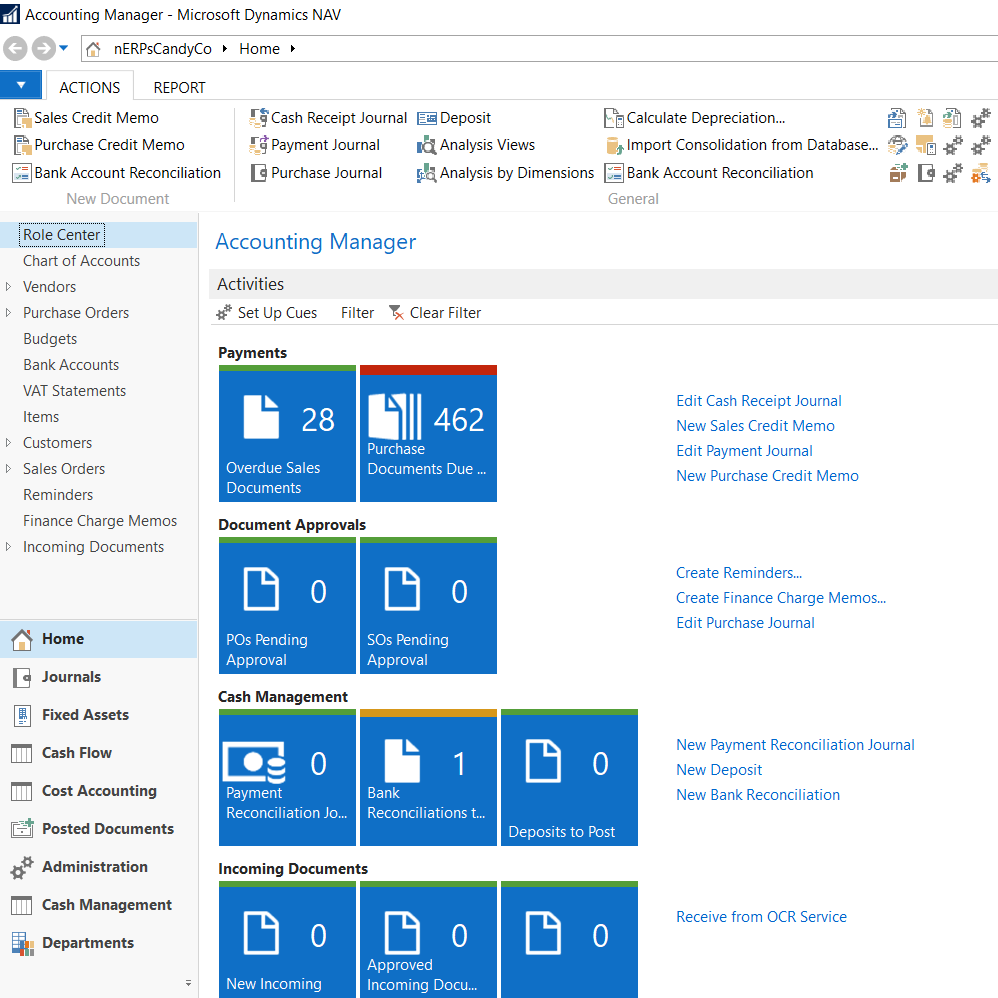Open Fixed Assets in the navigation pane

click(85, 715)
